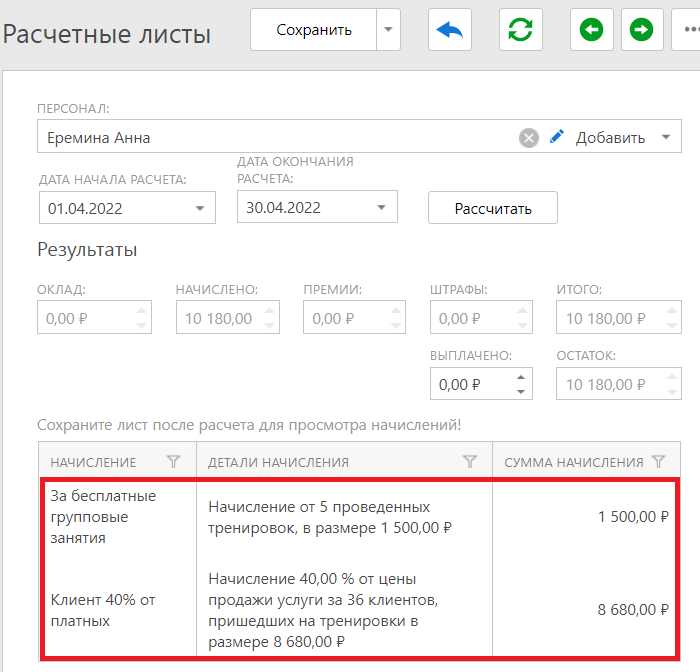Screen dimensions: 700x672
Task: Click the Итого field showing 10 180,00 ₽
Action: click(619, 317)
